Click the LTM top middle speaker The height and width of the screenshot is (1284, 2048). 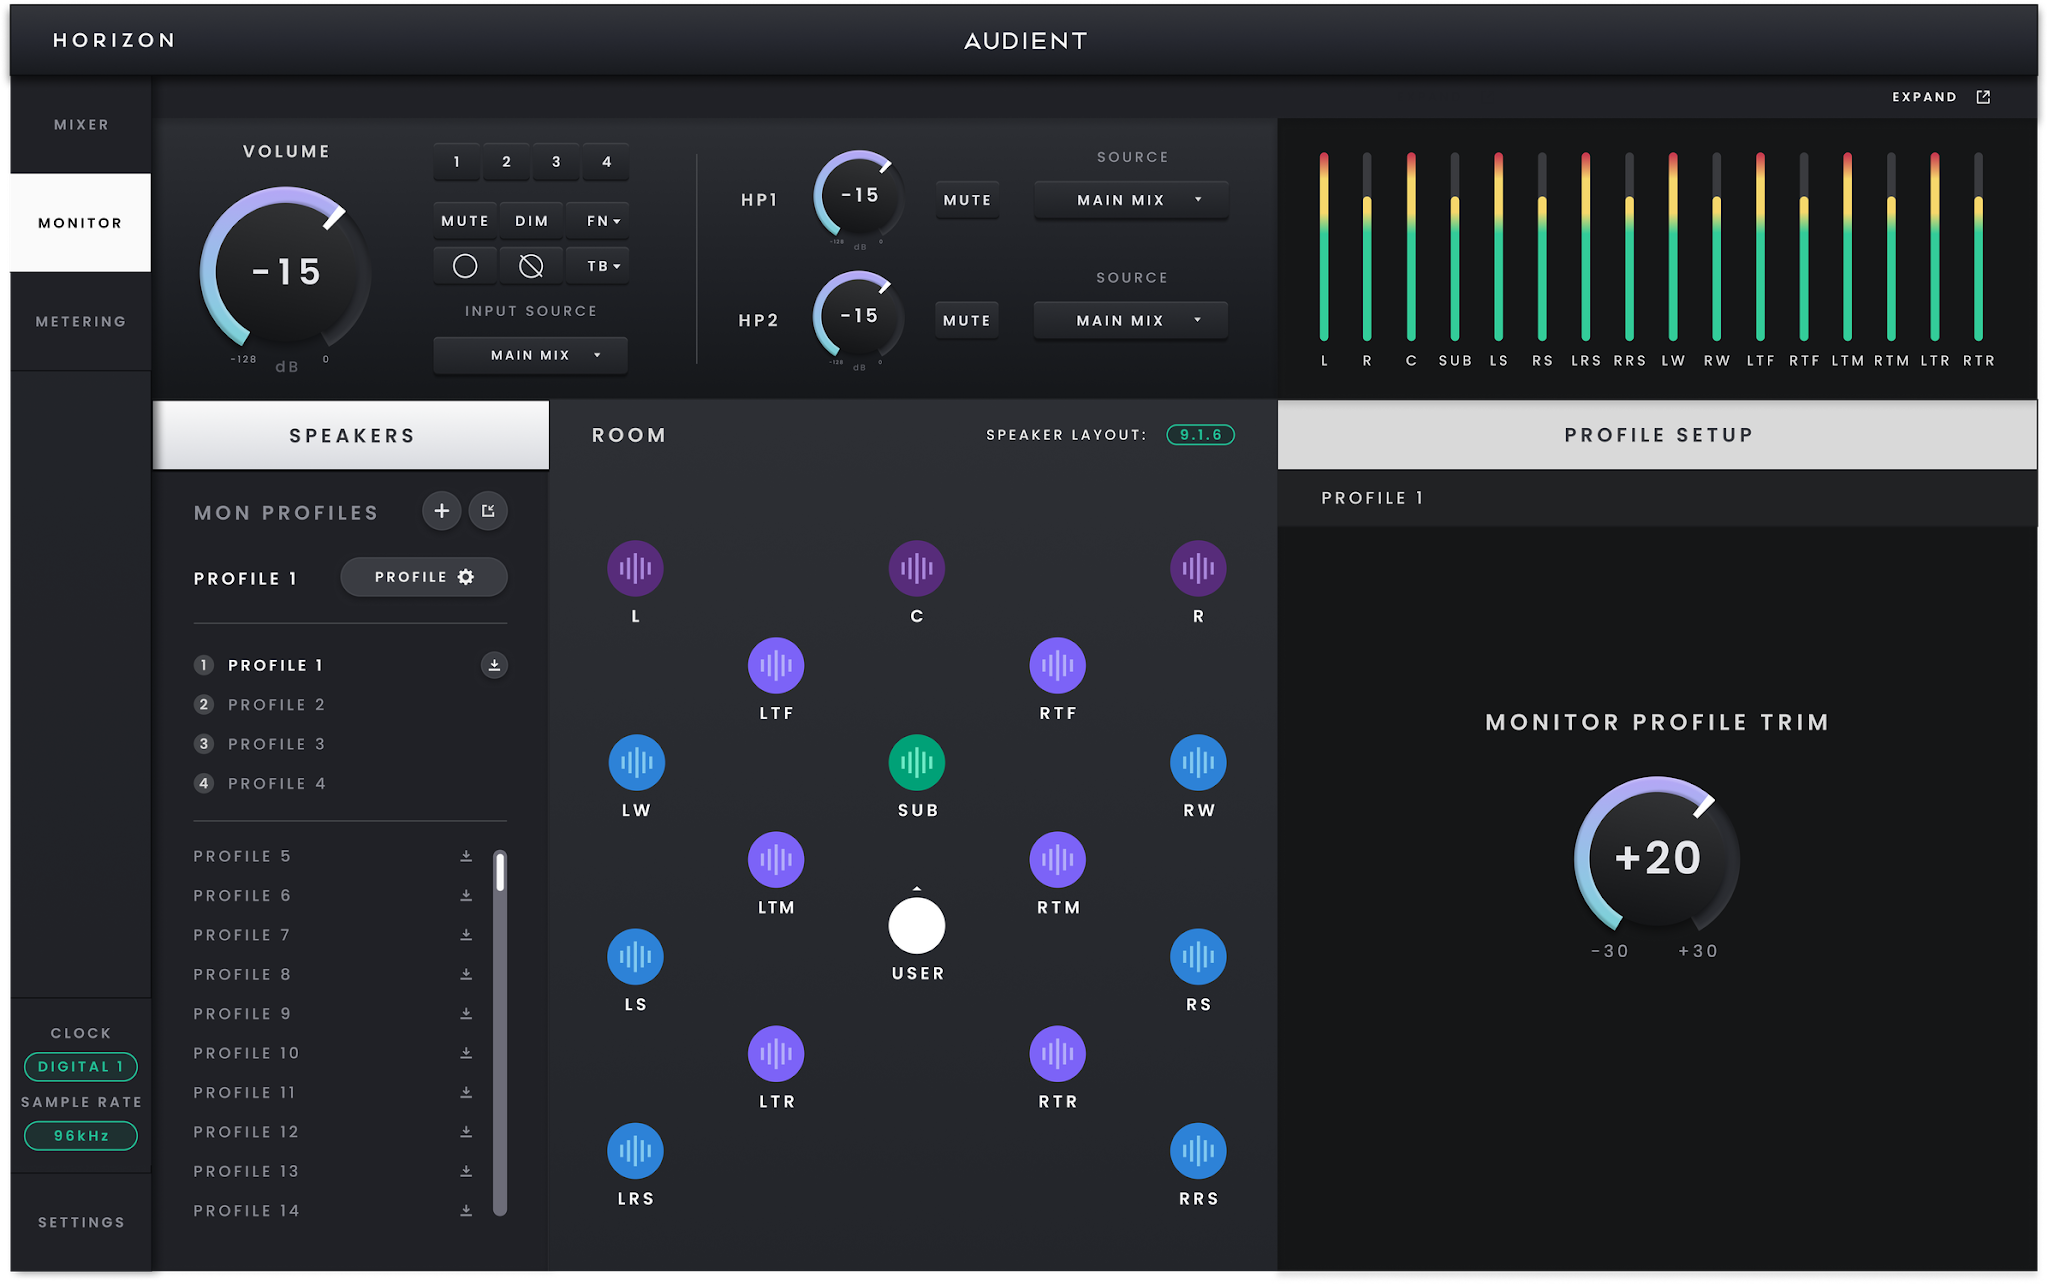[x=776, y=859]
